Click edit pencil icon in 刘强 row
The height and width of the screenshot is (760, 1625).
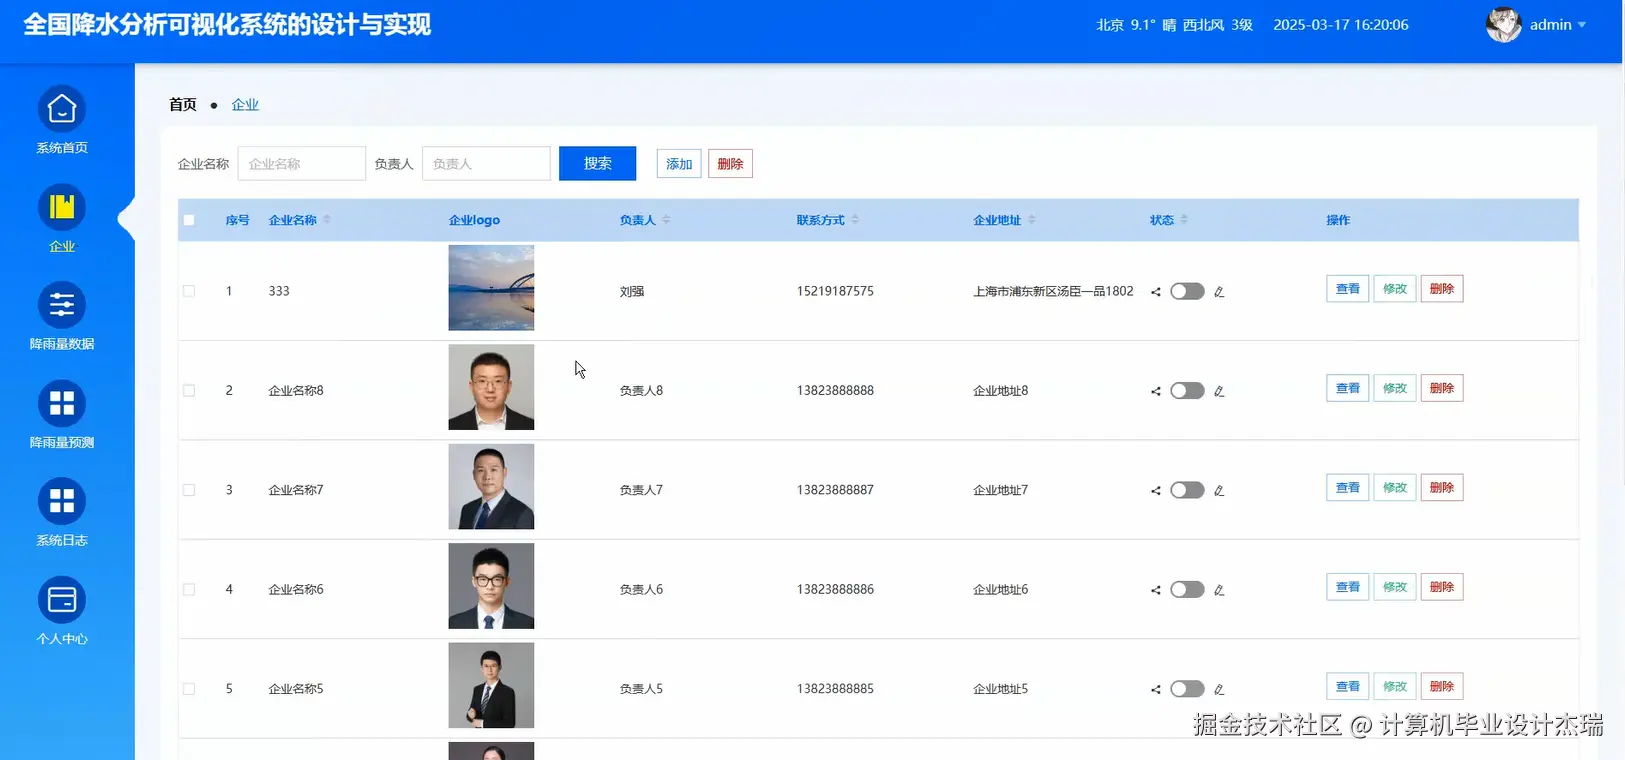coord(1219,292)
